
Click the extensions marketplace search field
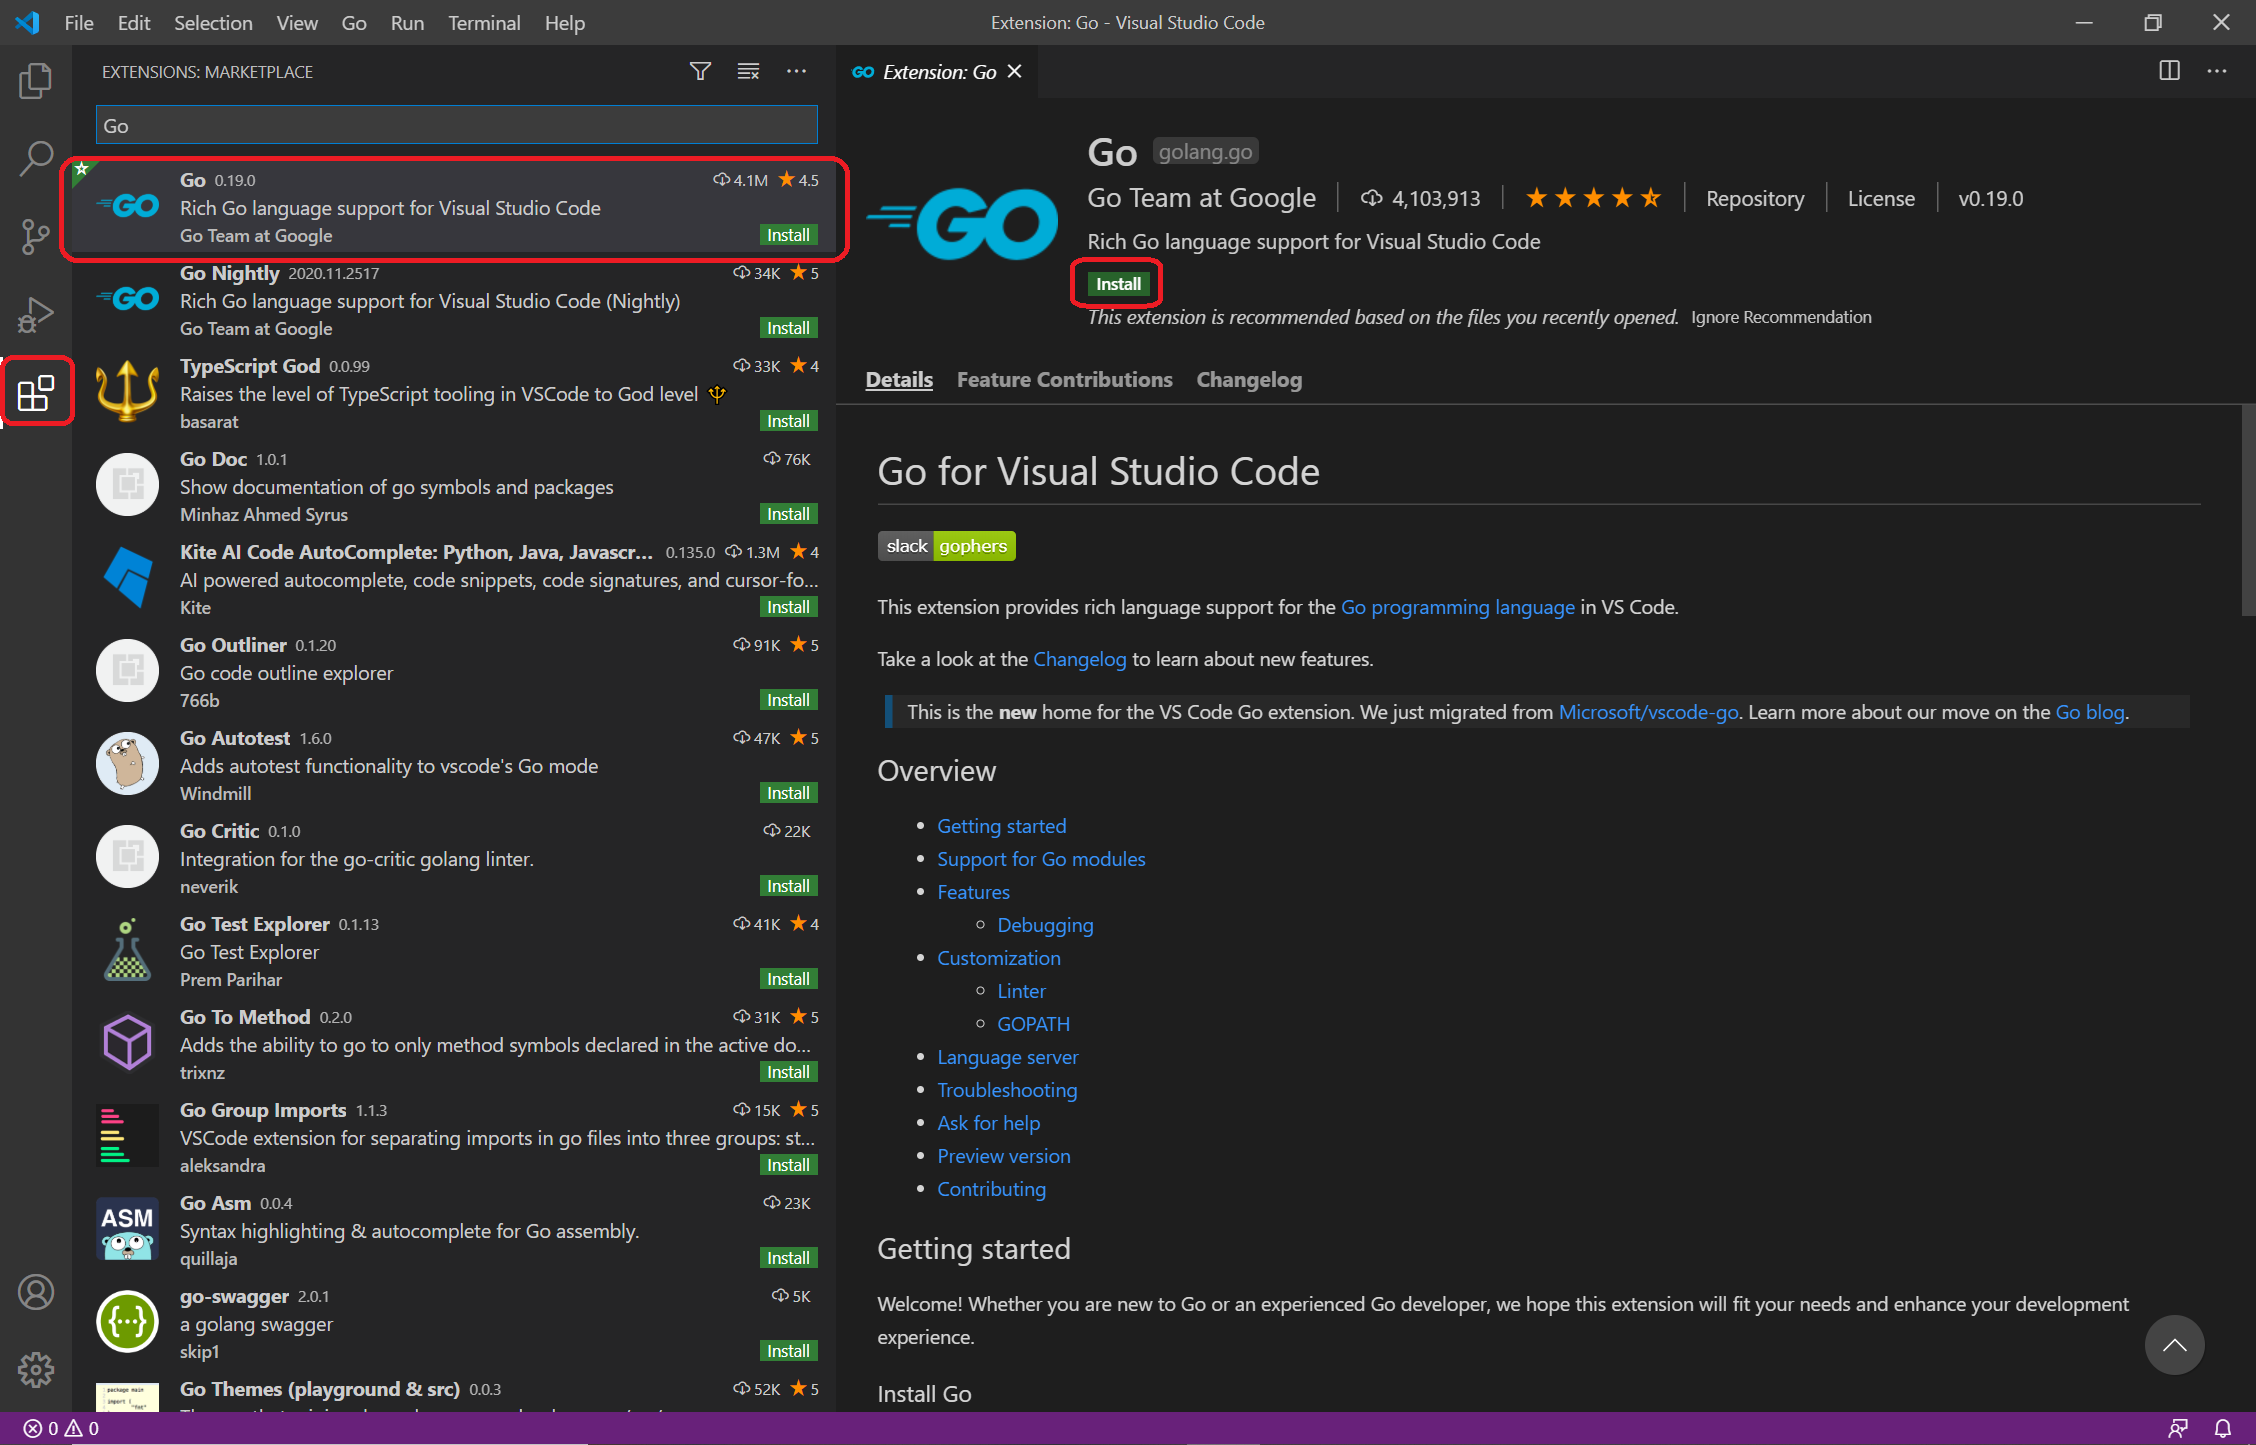(x=456, y=125)
